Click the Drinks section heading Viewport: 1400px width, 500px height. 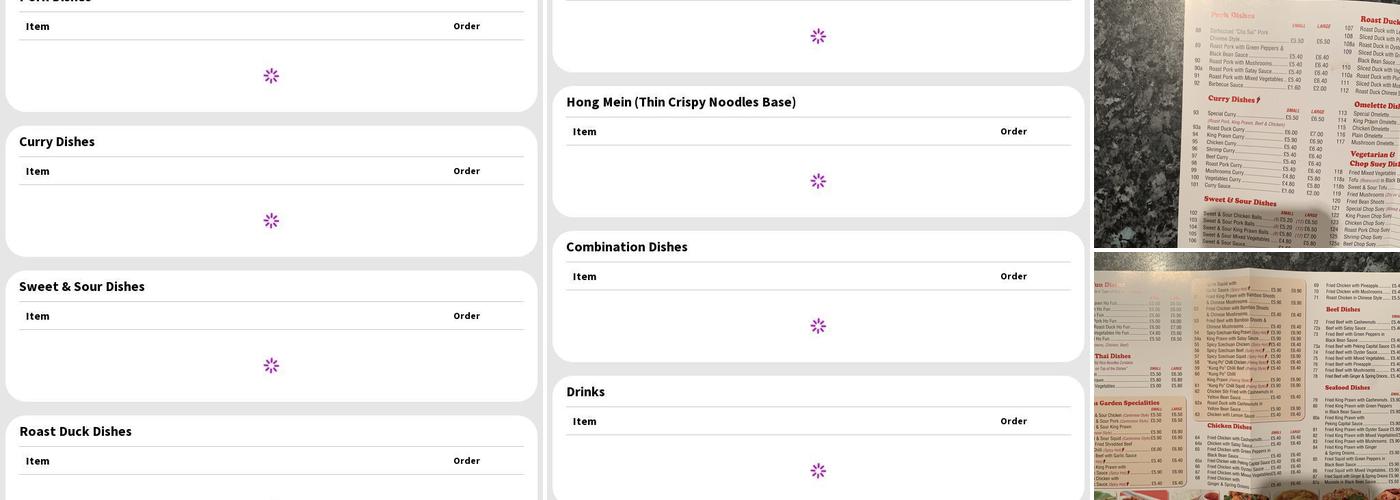coord(585,392)
